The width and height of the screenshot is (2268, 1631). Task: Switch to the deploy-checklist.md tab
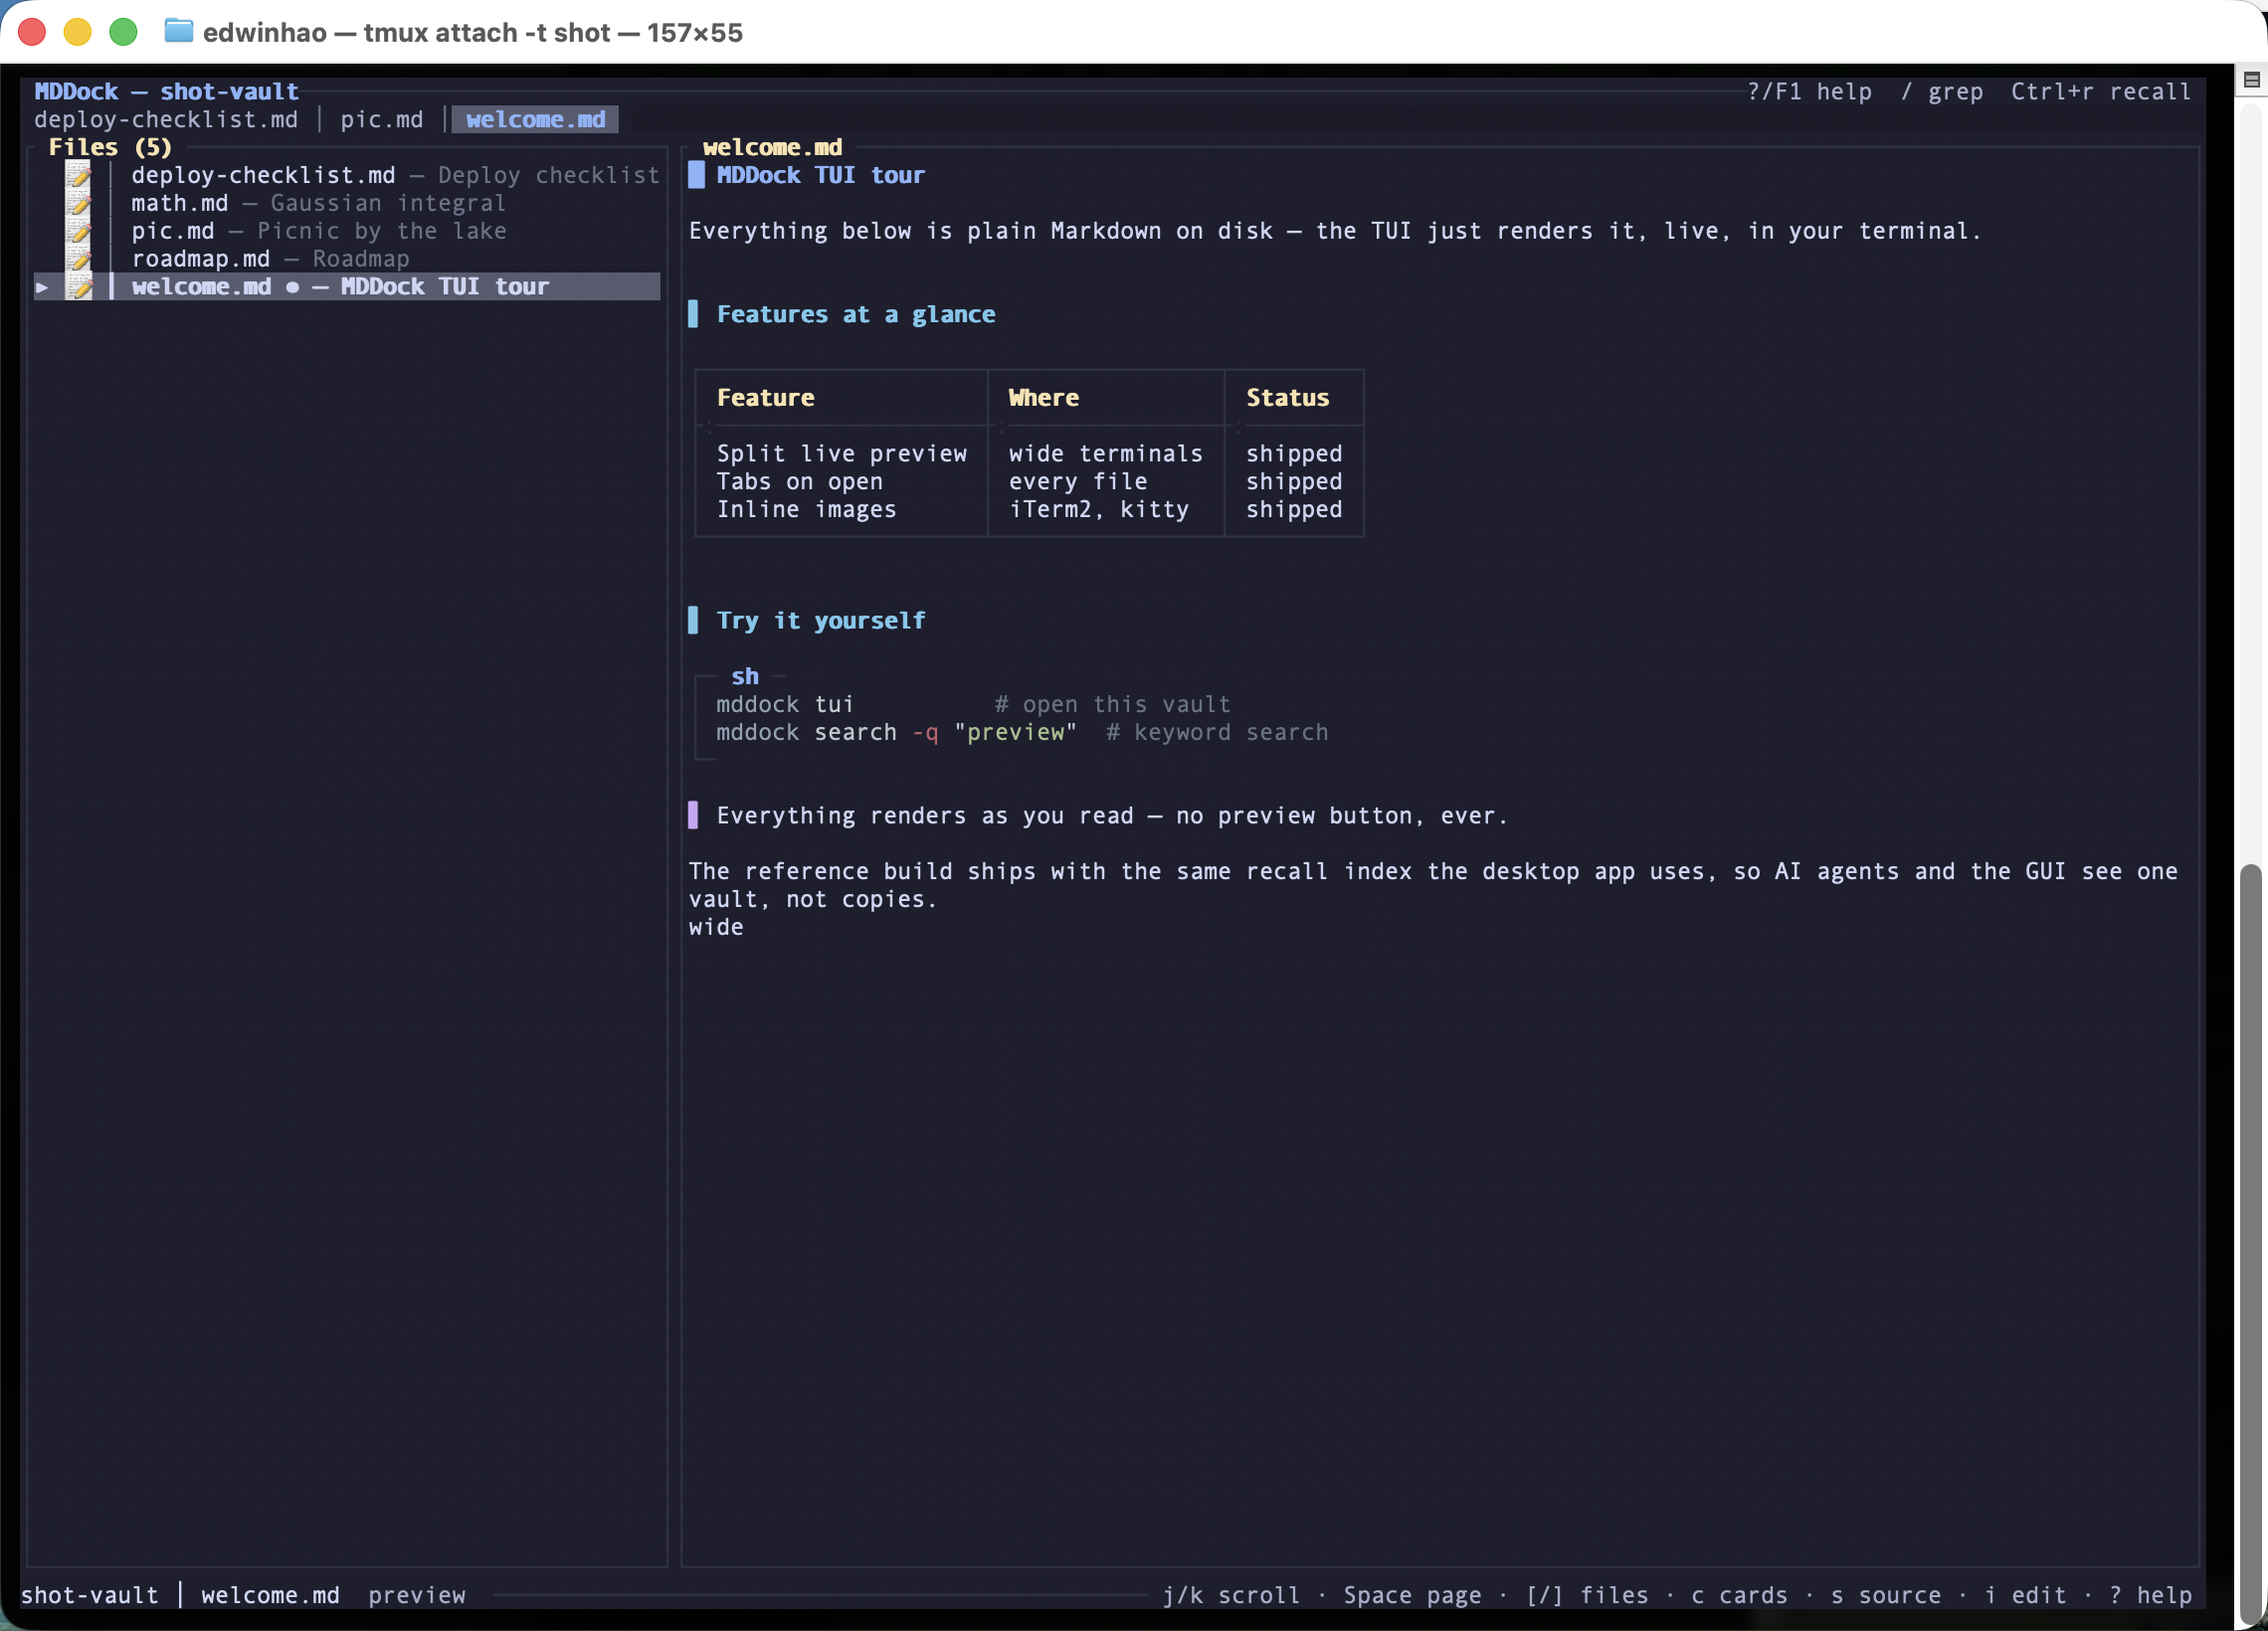[x=166, y=120]
